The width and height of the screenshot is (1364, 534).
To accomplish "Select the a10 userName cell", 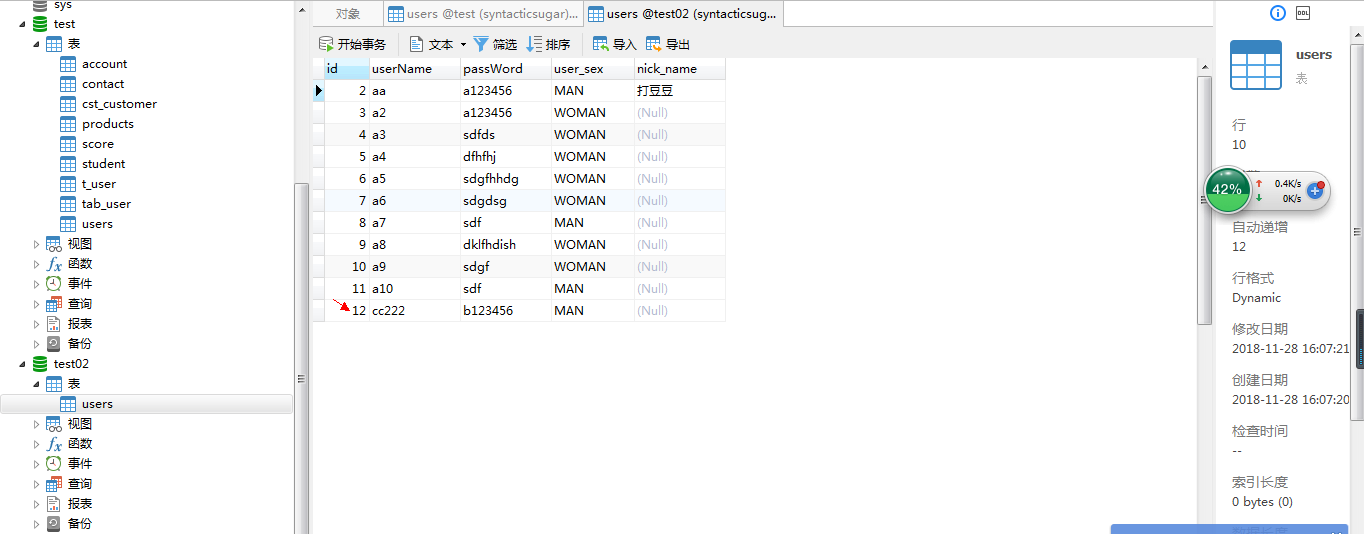I will (x=414, y=289).
